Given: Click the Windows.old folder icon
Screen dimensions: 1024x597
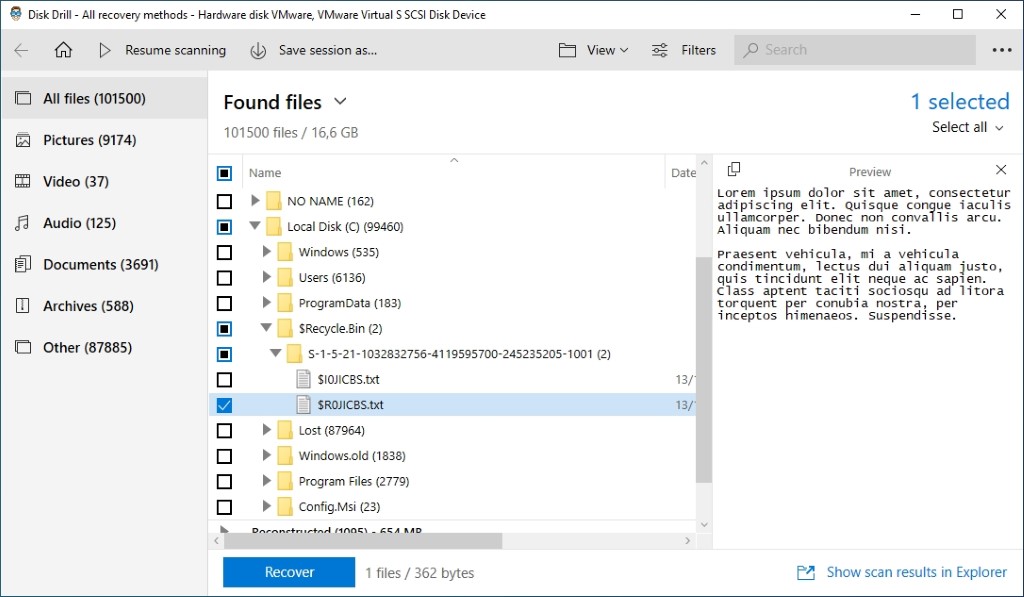Looking at the screenshot, I should click(285, 456).
